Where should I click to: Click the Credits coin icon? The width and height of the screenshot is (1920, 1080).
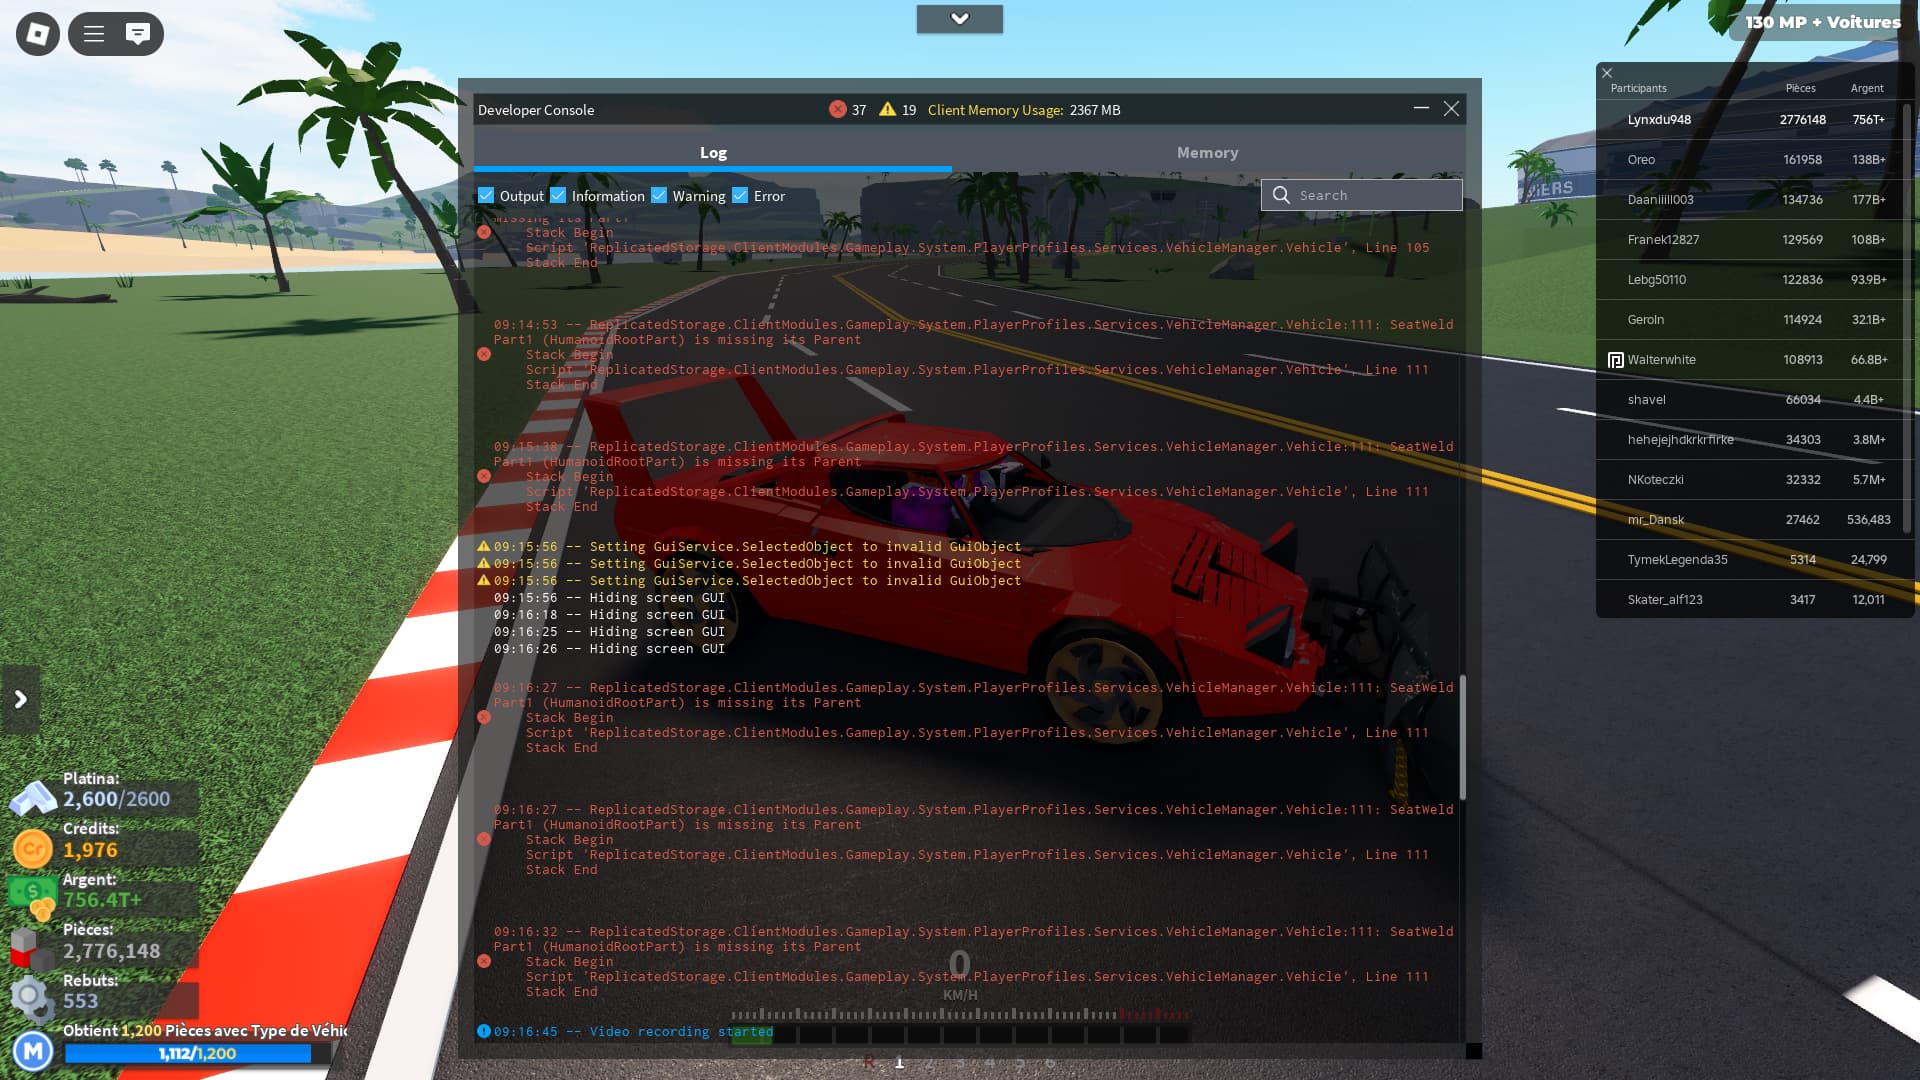[x=32, y=849]
